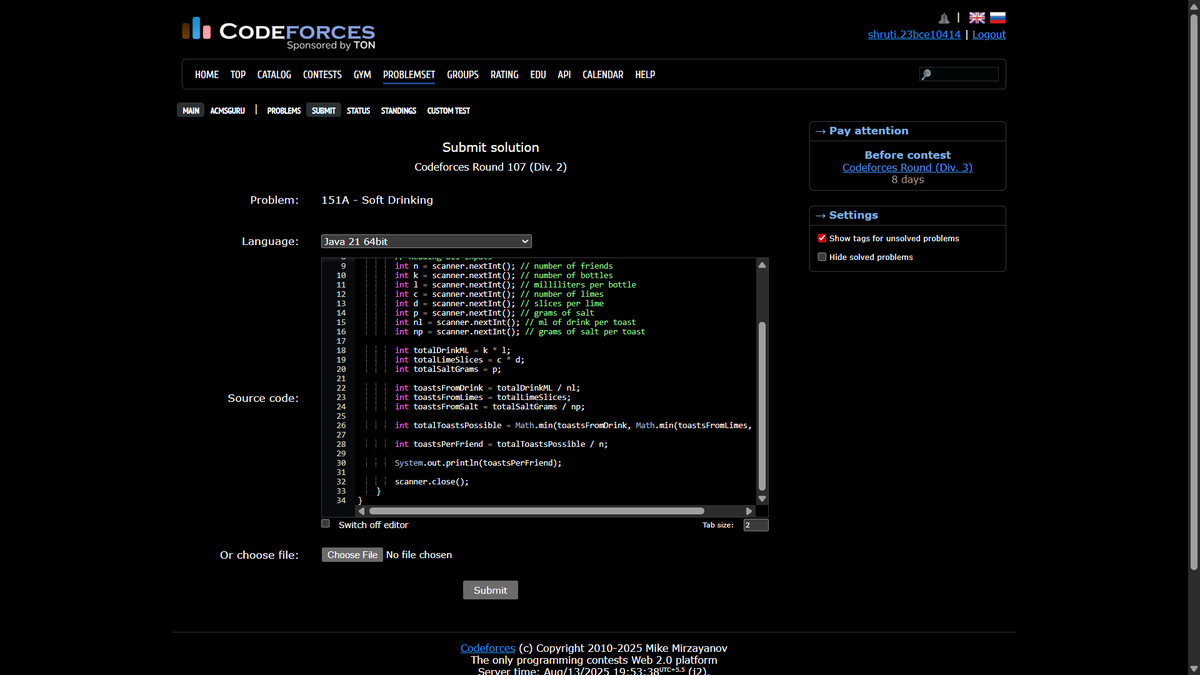Click the Logout link
Screen dimensions: 1200x675
989,34
